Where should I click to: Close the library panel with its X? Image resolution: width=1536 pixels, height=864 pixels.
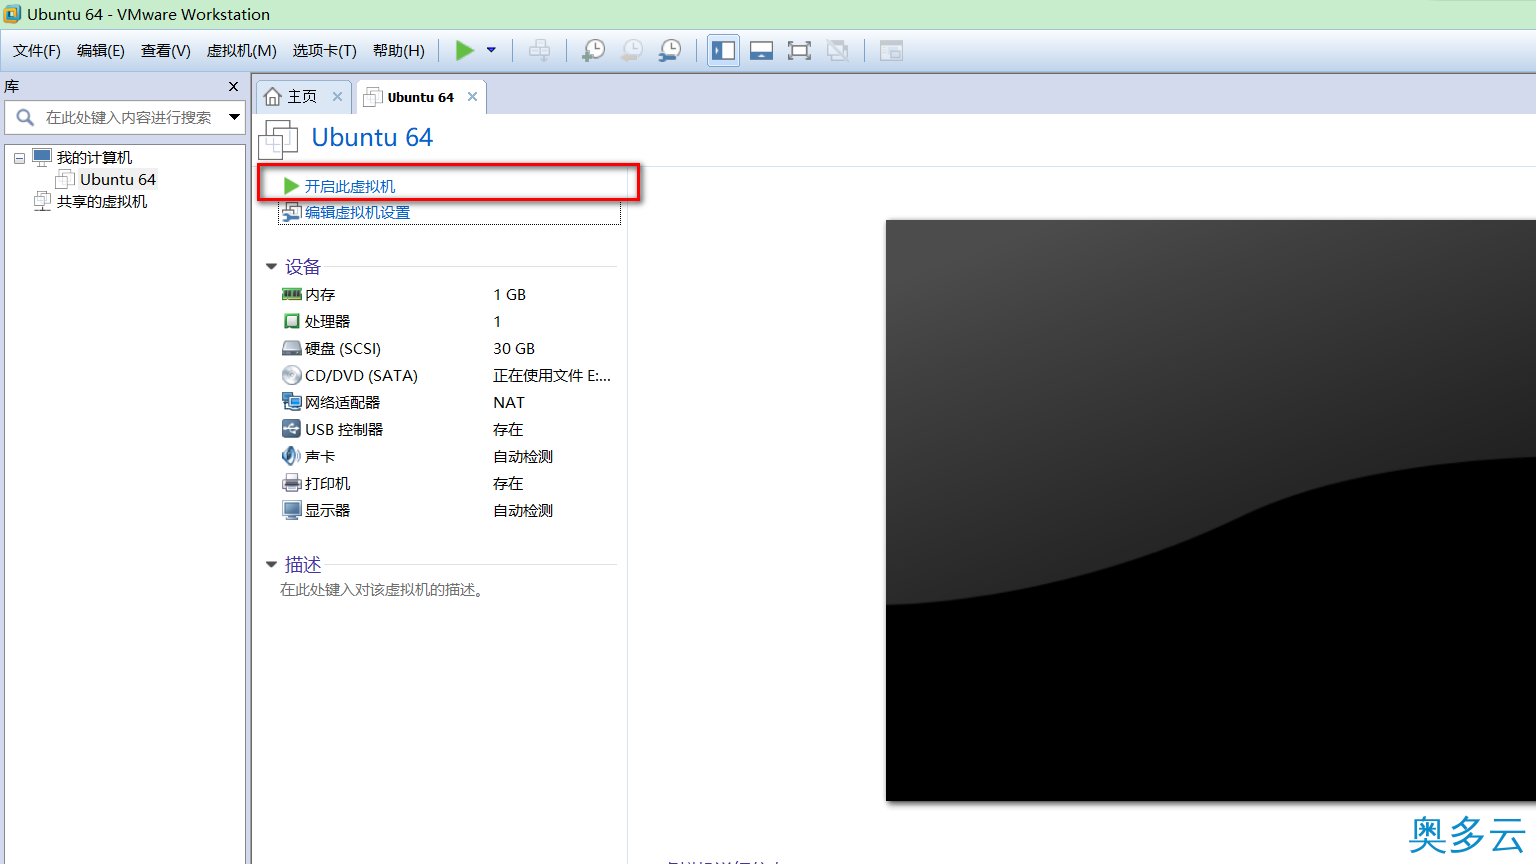point(233,87)
